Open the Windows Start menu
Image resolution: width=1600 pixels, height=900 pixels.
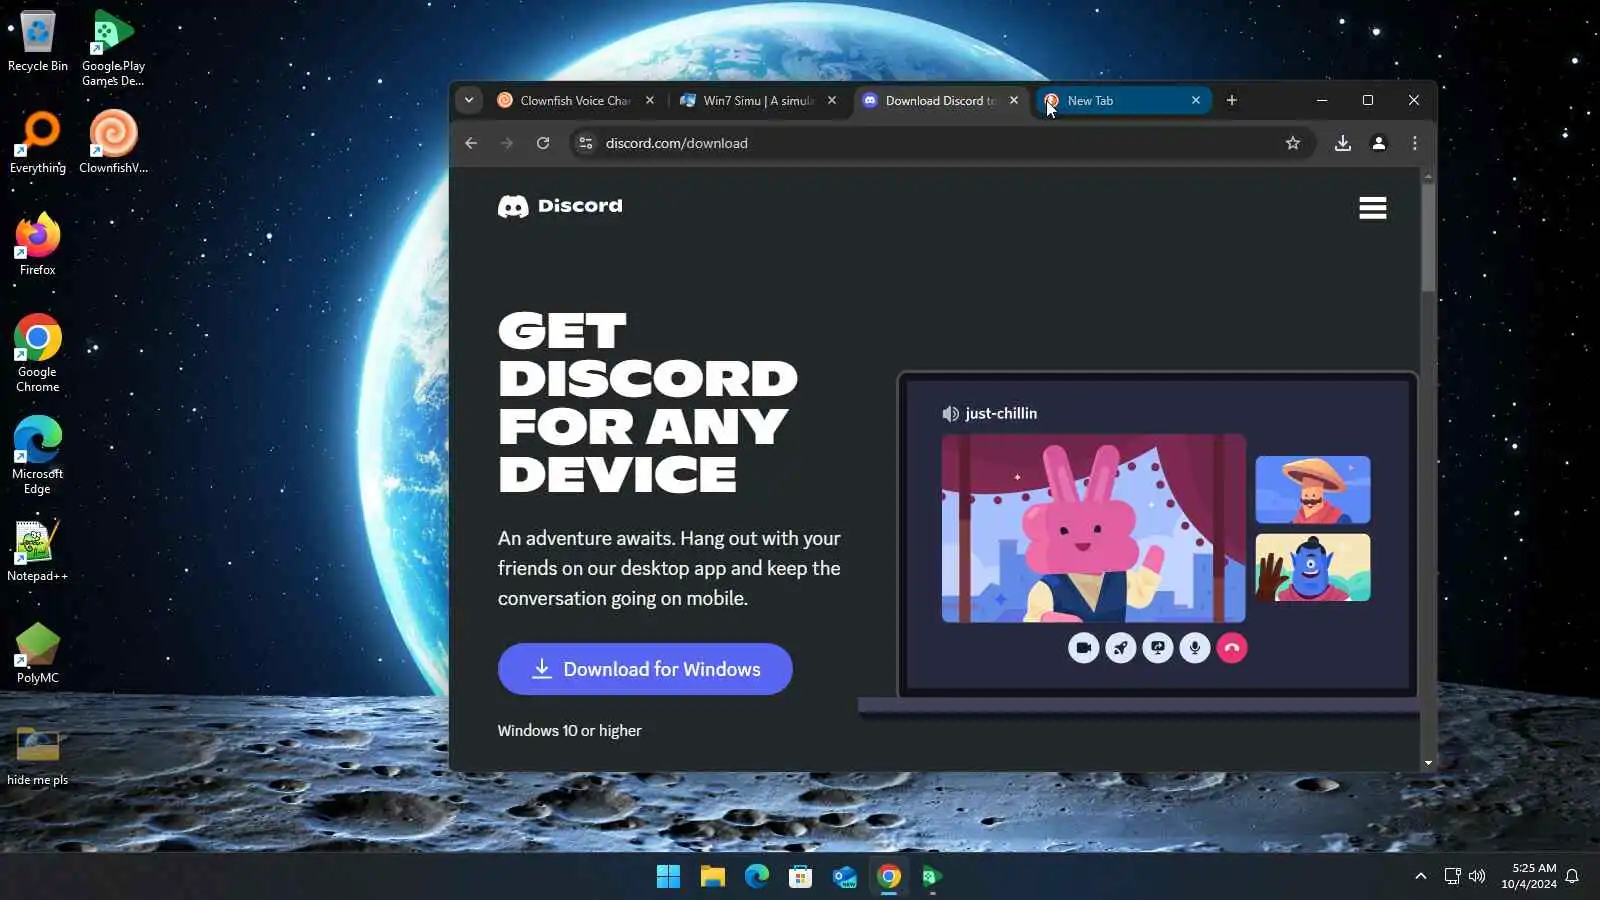[668, 877]
